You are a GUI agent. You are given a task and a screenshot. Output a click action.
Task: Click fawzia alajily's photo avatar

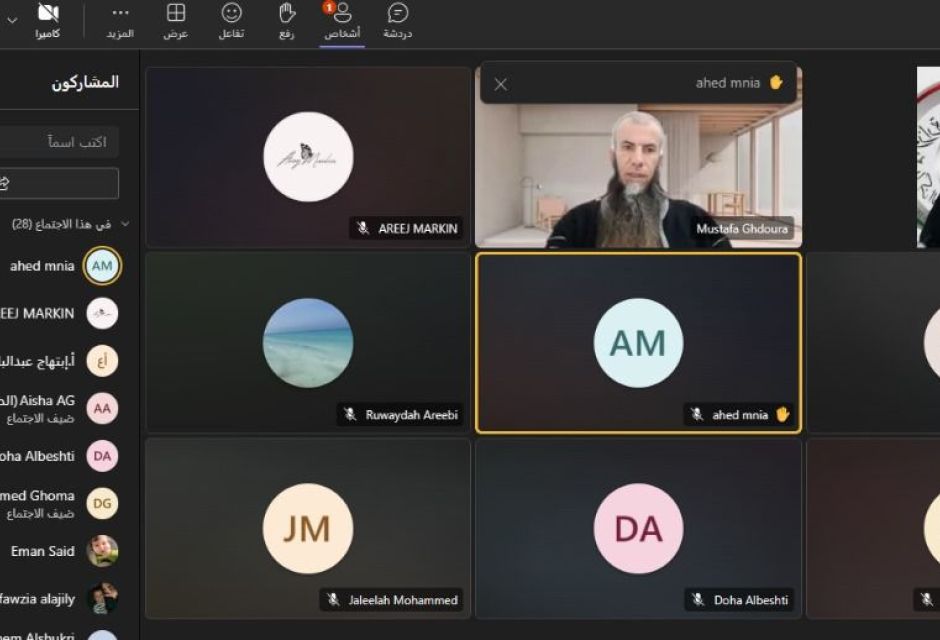(102, 599)
